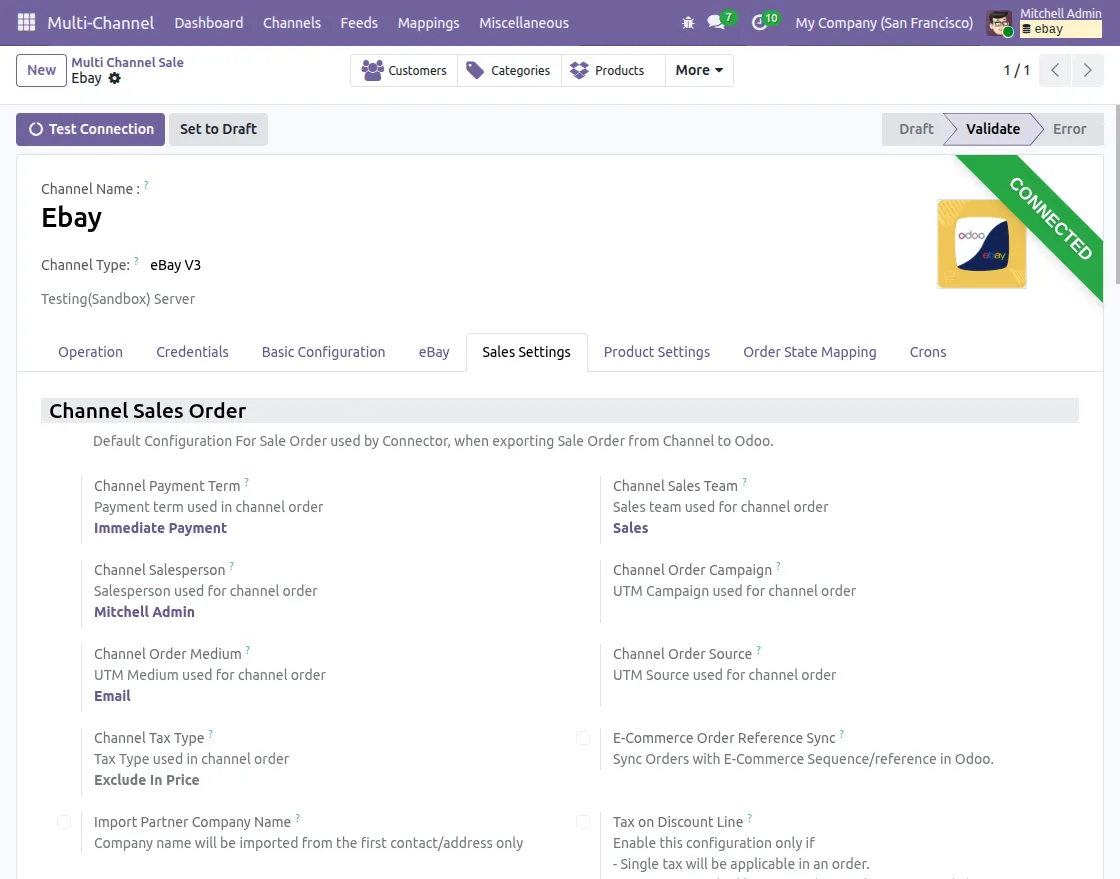Switch to the Product Settings tab

tap(656, 352)
